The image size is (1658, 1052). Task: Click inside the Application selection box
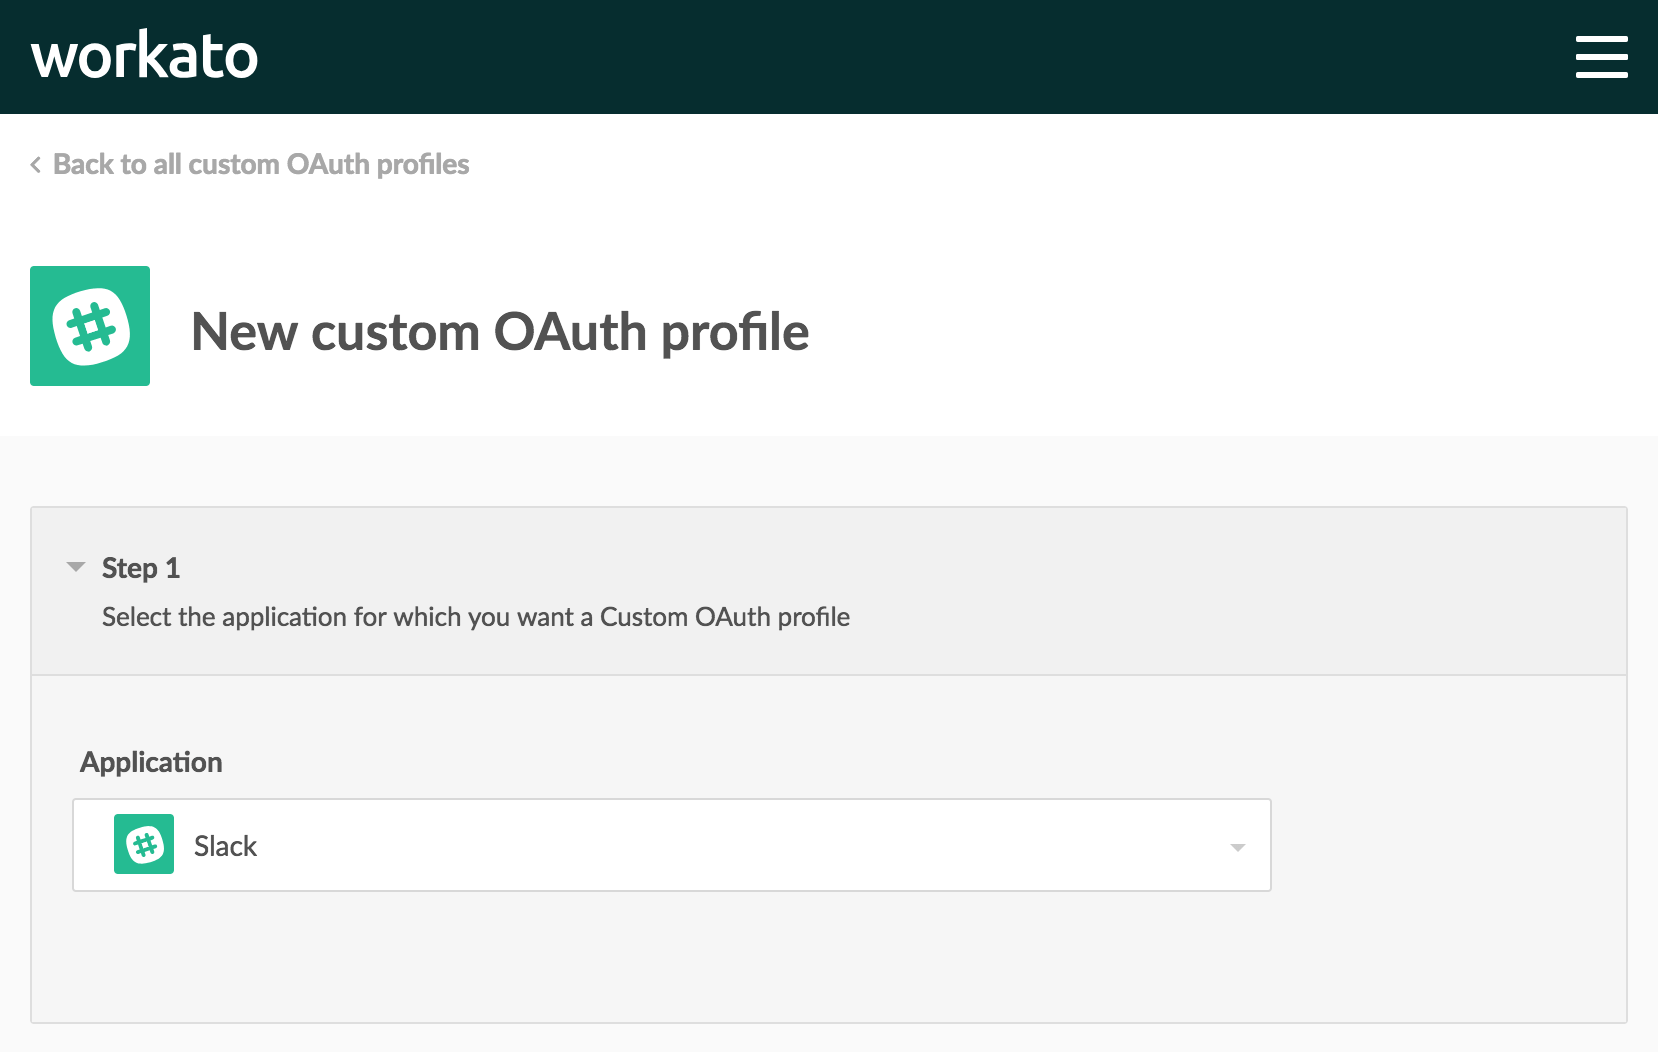[x=670, y=845]
